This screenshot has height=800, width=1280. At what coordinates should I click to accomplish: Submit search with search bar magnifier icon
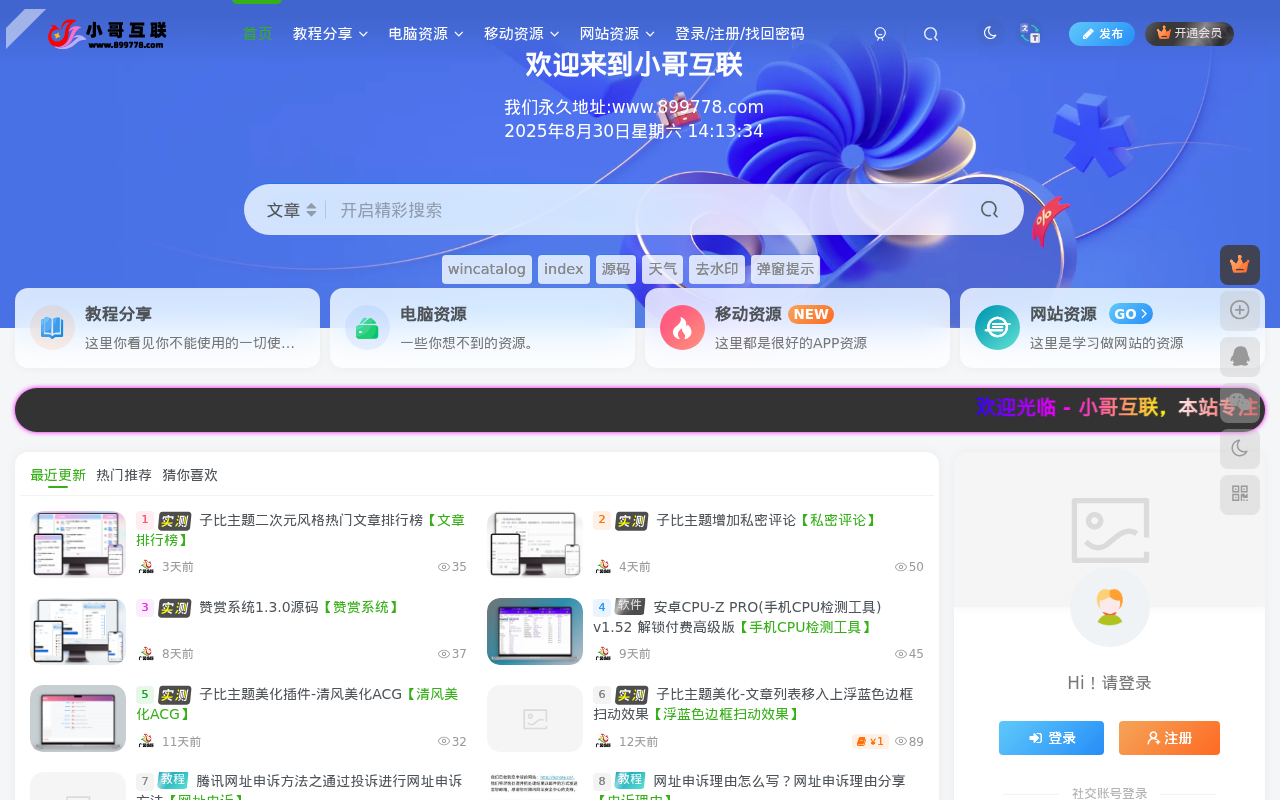989,210
